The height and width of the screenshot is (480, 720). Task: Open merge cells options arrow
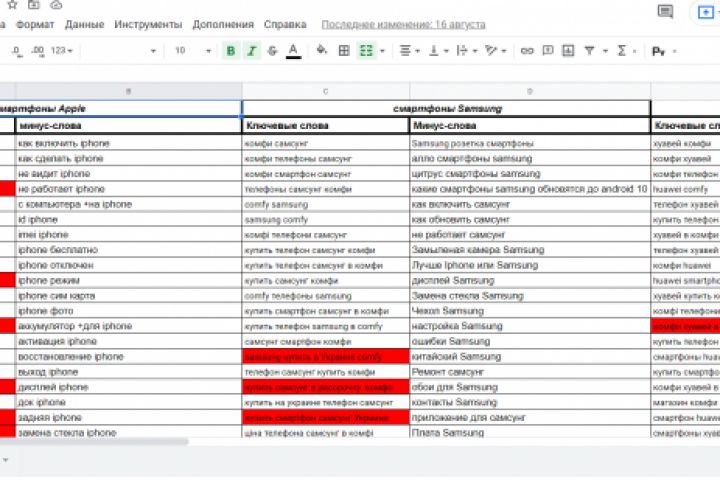pyautogui.click(x=382, y=51)
